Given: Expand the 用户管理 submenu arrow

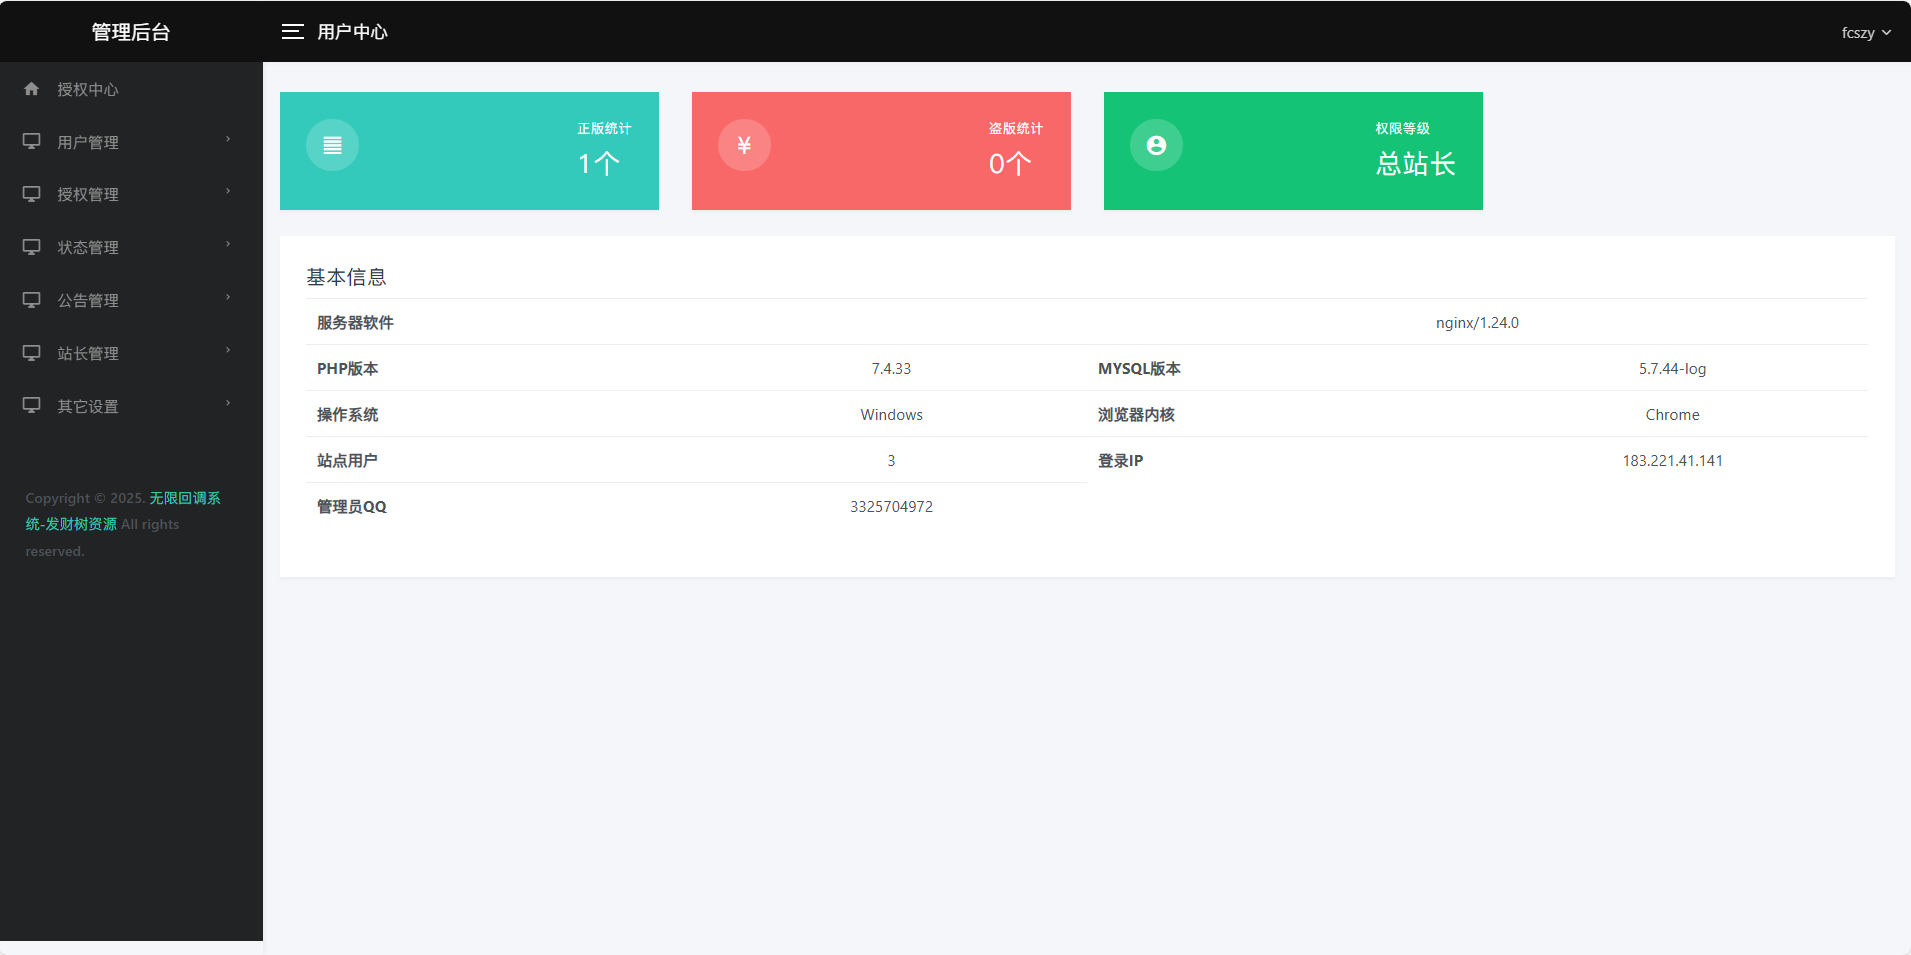Looking at the screenshot, I should point(228,139).
